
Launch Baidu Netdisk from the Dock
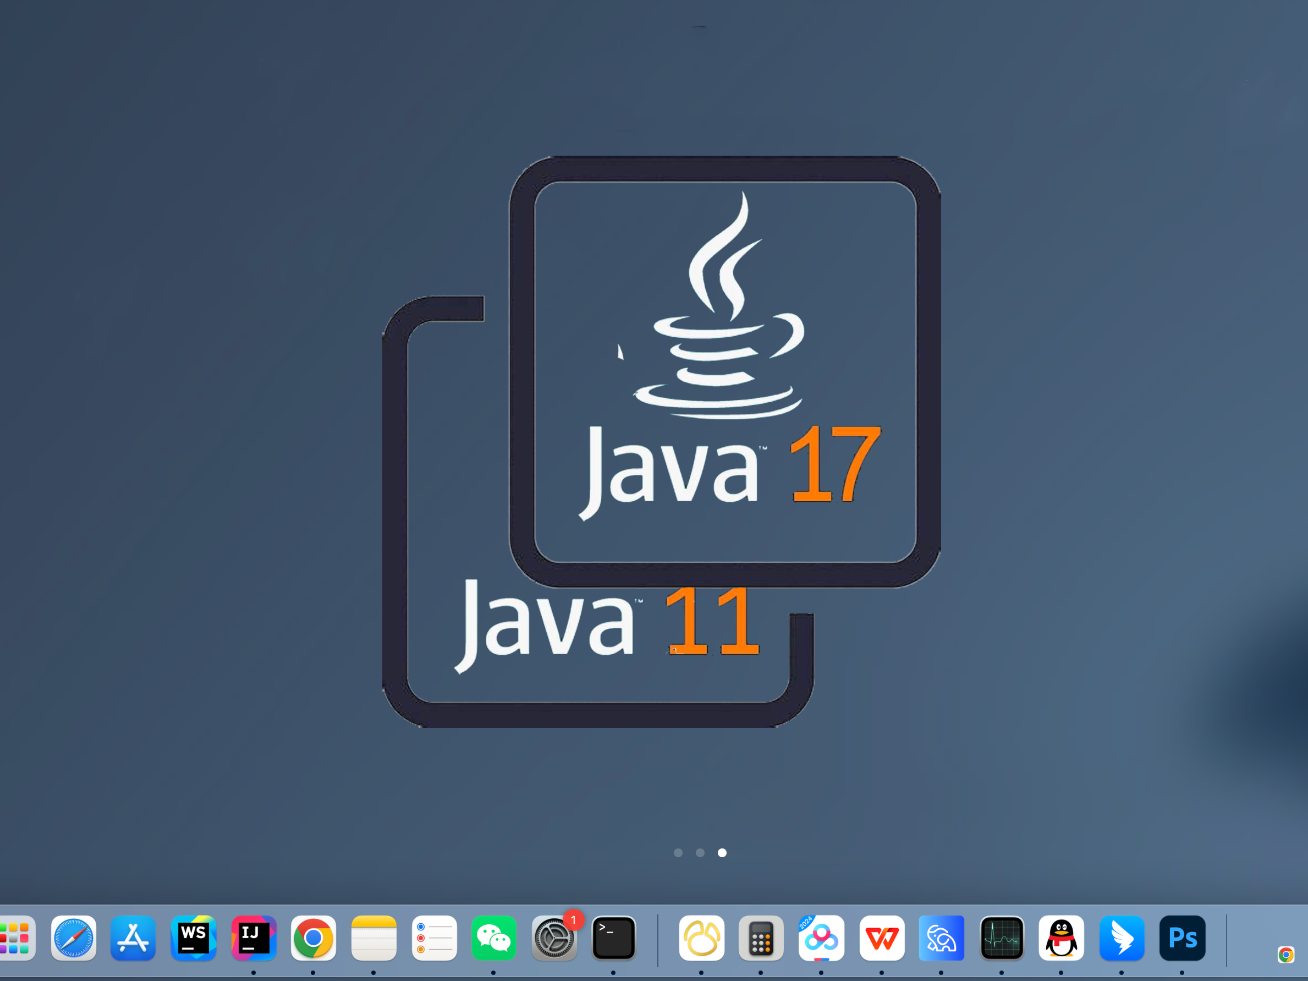click(x=821, y=938)
